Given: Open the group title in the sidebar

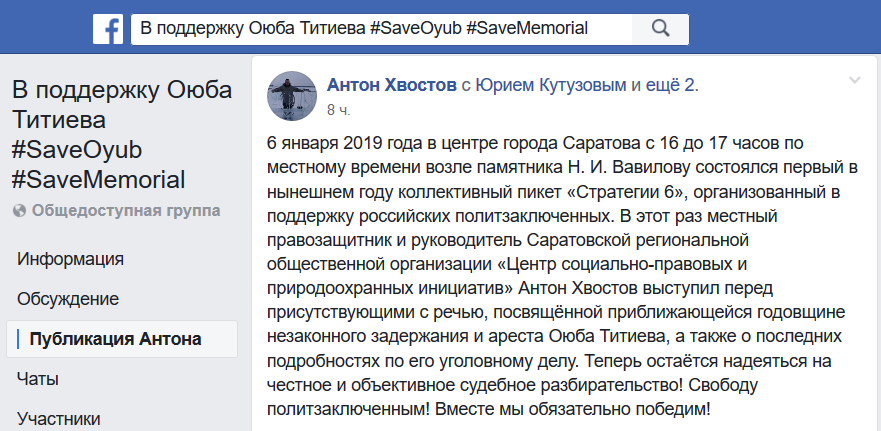Looking at the screenshot, I should pos(122,135).
